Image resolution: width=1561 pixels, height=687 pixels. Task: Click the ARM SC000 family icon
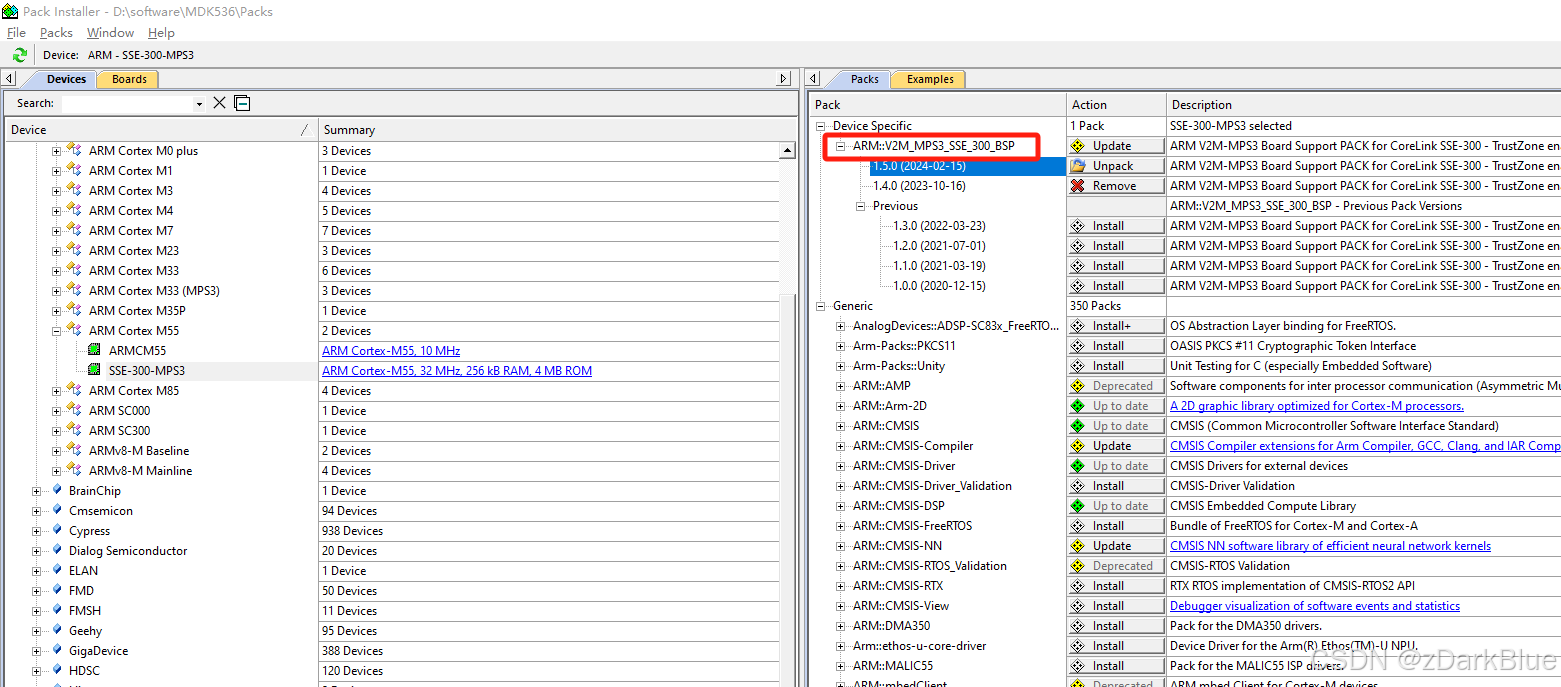coord(74,410)
